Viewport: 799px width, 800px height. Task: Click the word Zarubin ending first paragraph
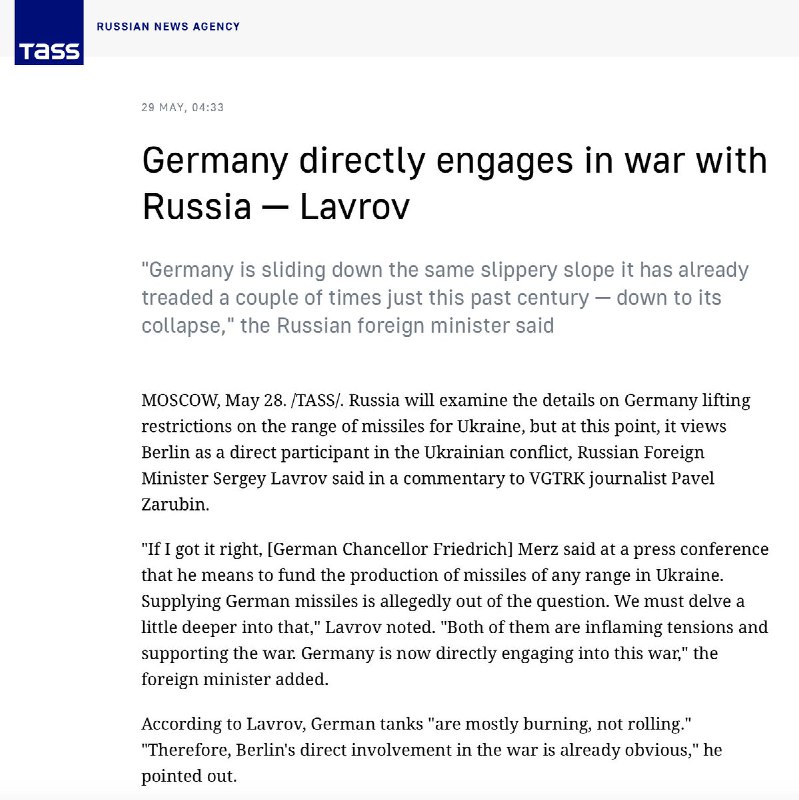click(x=175, y=505)
